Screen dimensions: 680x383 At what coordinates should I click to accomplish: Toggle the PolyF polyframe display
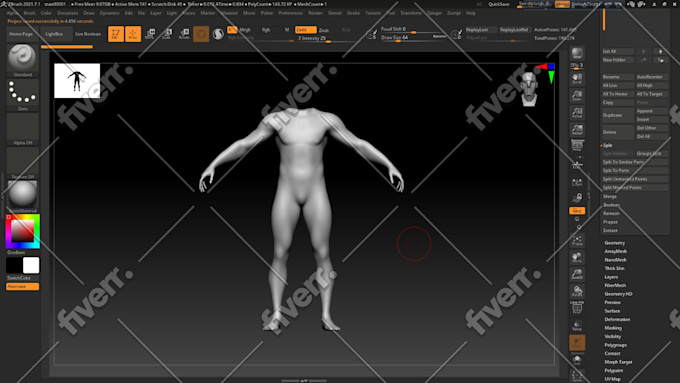[577, 308]
